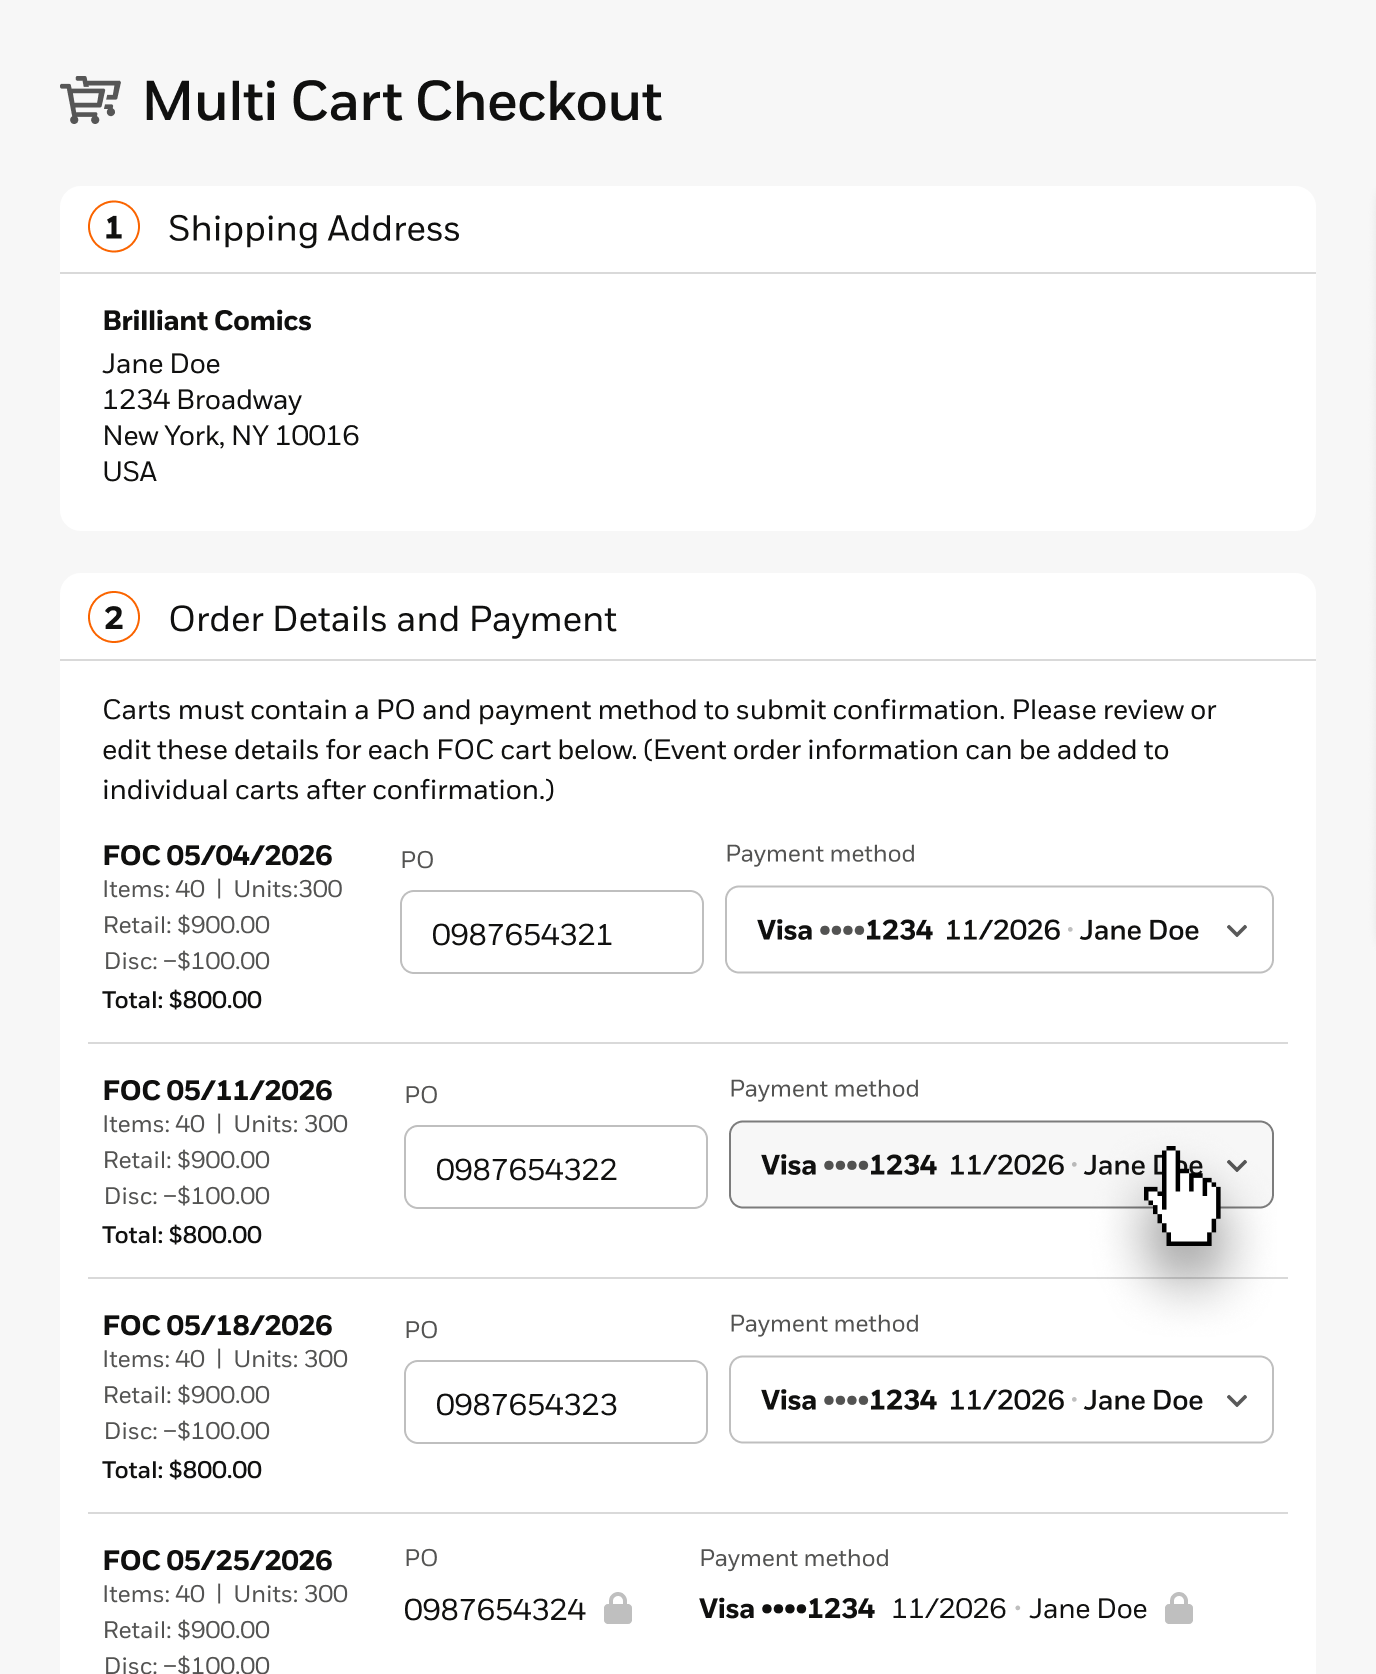1376x1674 pixels.
Task: Click the Brilliant Comics address name
Action: [x=207, y=321]
